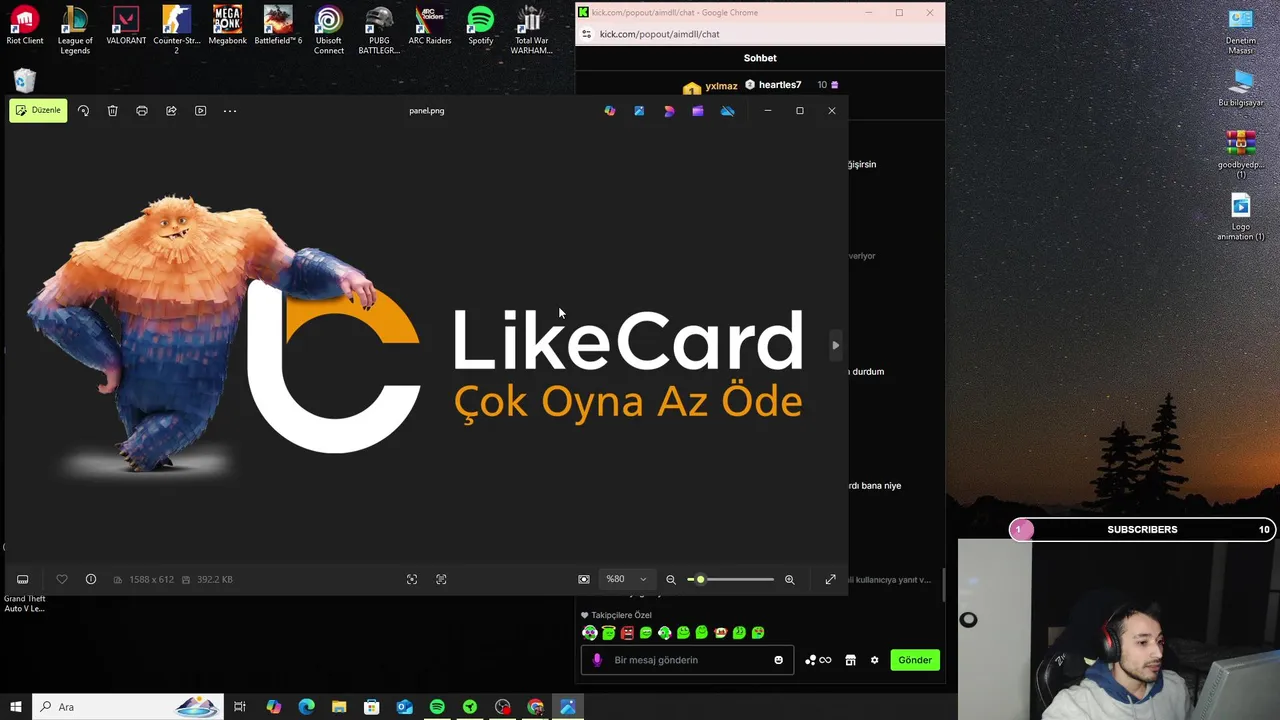Screen dimensions: 1280x720
Task: Click the chat identity icon with infinity symbol
Action: pyautogui.click(x=817, y=660)
